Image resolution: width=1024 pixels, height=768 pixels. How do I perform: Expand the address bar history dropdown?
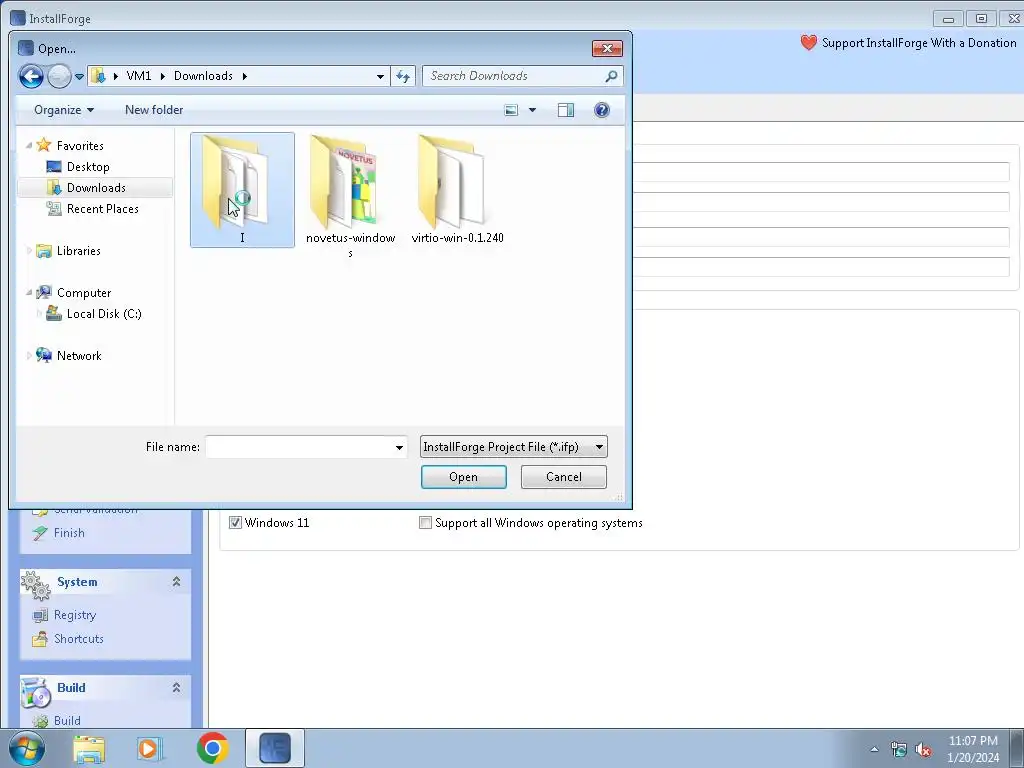380,76
